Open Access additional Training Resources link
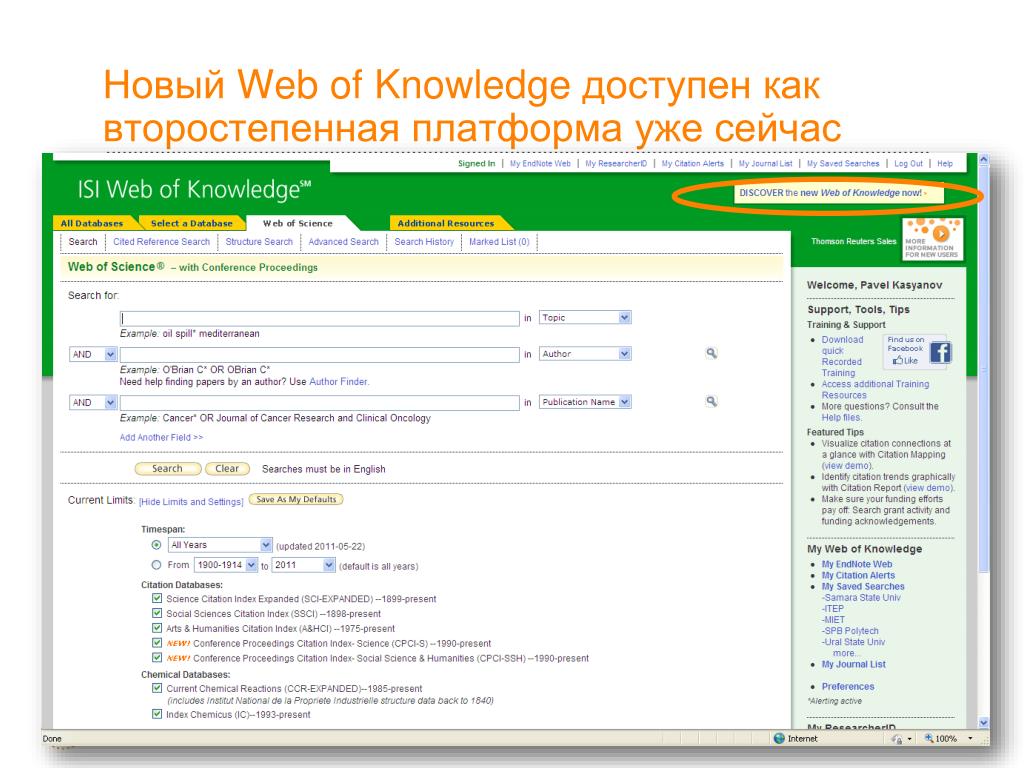The image size is (1024, 768). coord(875,389)
